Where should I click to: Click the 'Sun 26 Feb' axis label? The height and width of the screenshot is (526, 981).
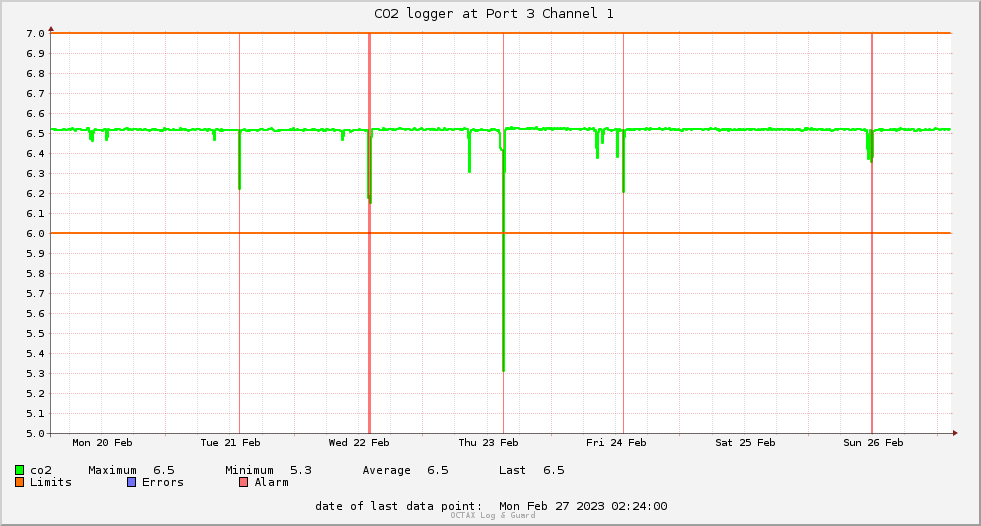[873, 442]
